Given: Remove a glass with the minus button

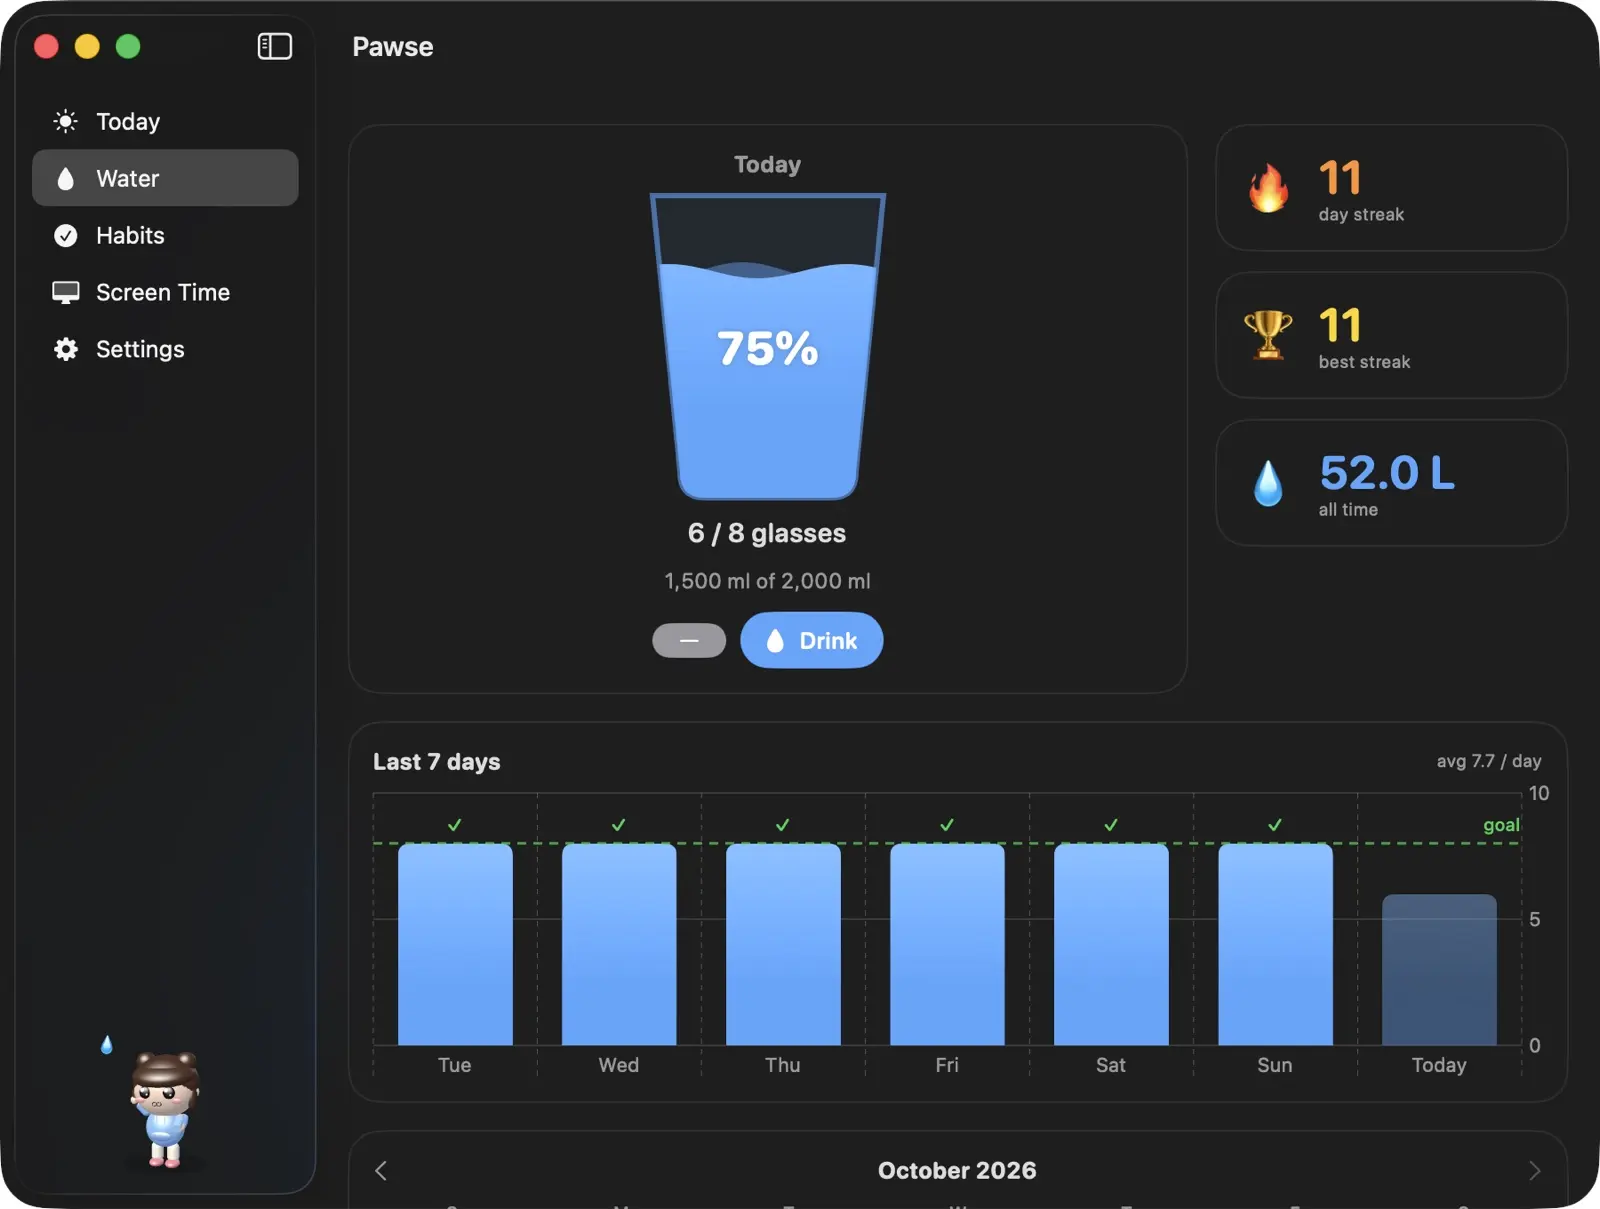Looking at the screenshot, I should tap(689, 640).
